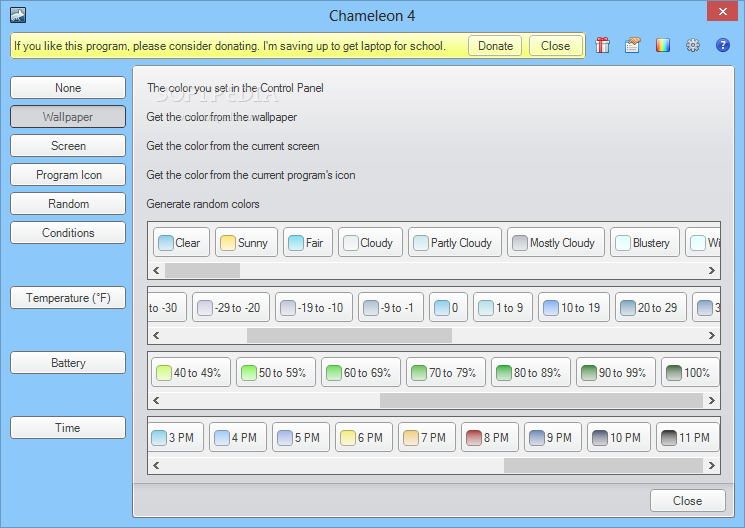Pick the 7 PM time color swatch
745x528 pixels.
coord(427,438)
